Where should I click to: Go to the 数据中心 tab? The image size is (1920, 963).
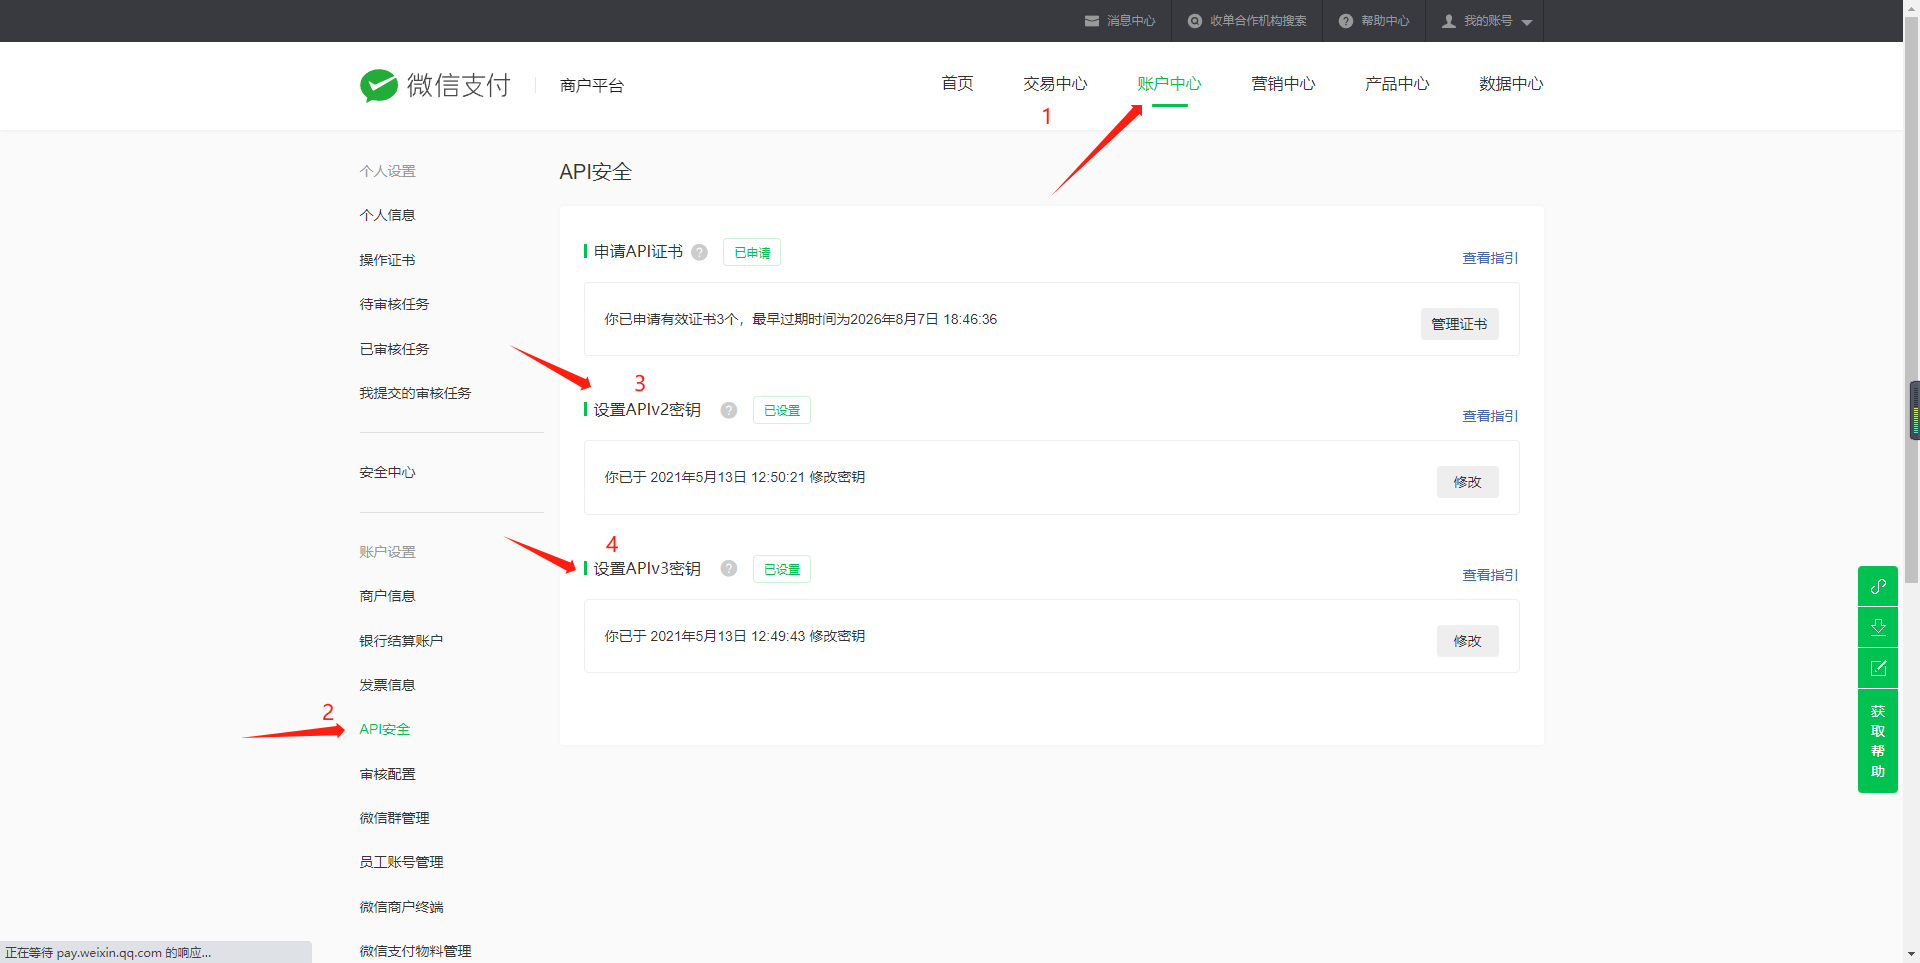pos(1511,84)
